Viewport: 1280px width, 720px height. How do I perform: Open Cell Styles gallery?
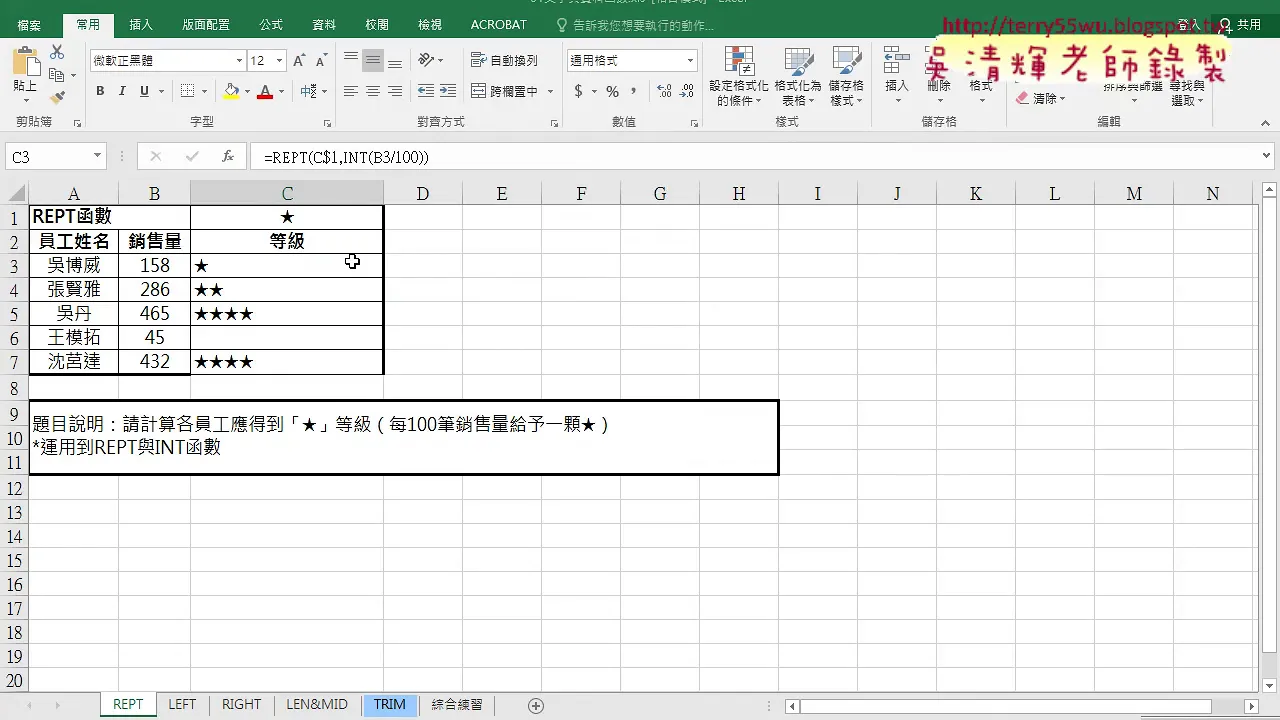(846, 76)
